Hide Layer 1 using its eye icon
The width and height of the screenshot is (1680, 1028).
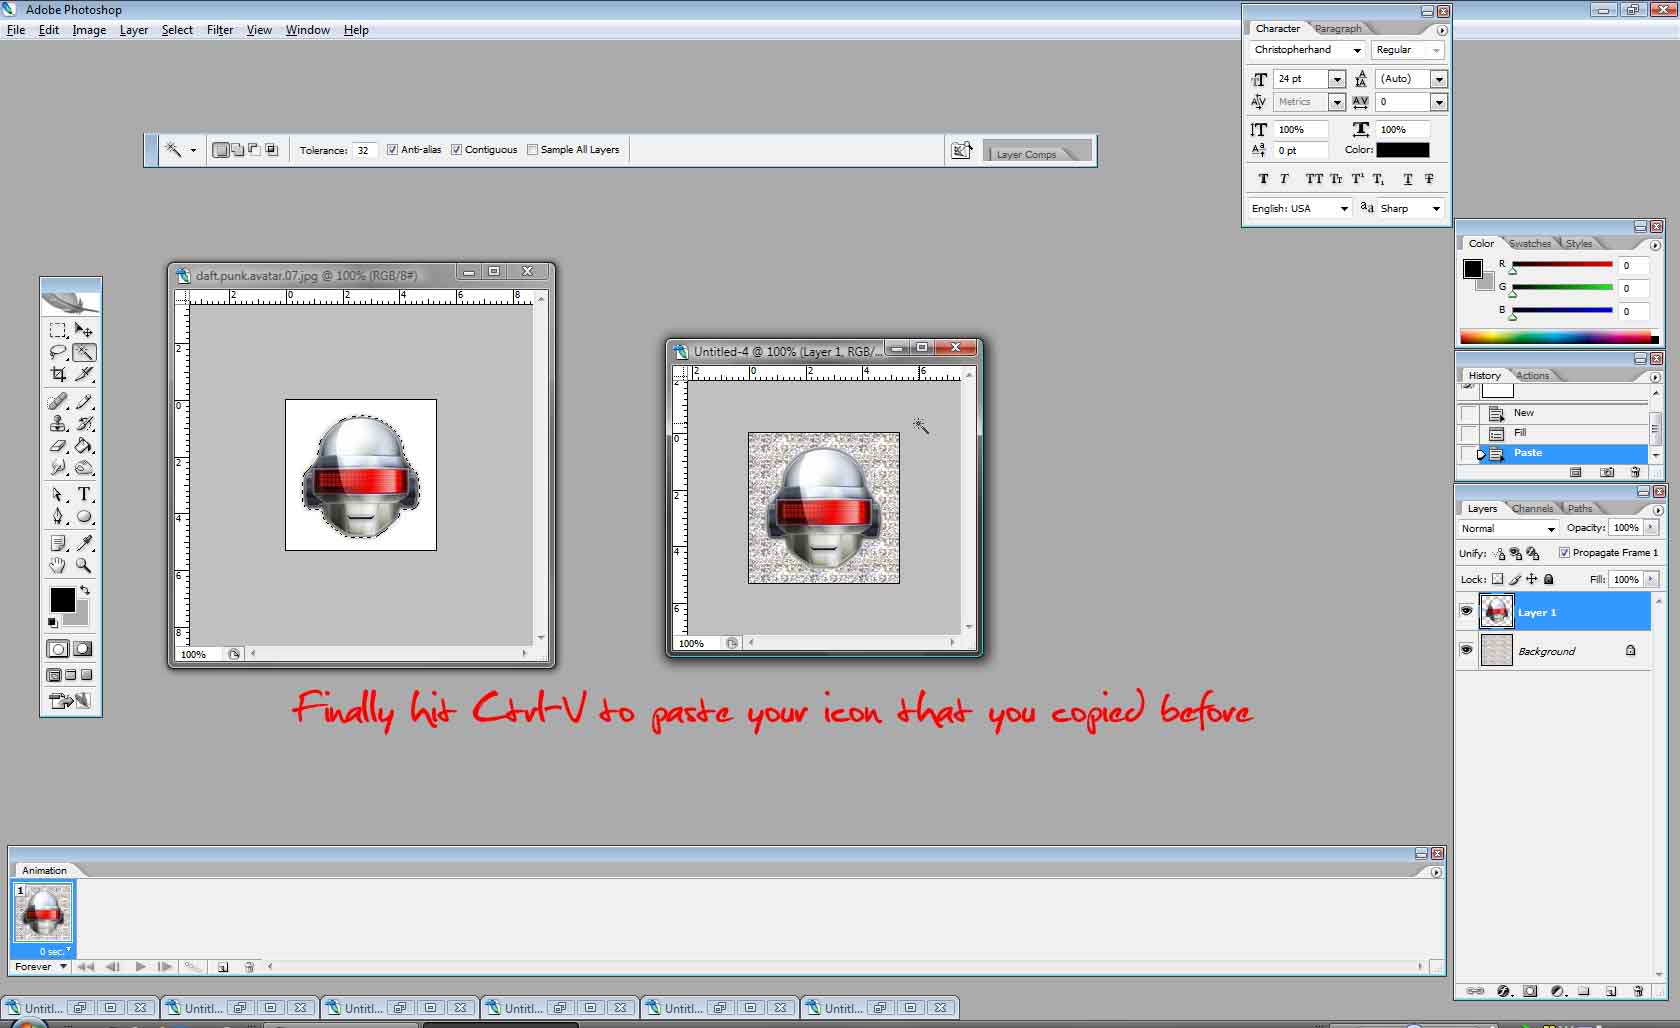tap(1466, 611)
